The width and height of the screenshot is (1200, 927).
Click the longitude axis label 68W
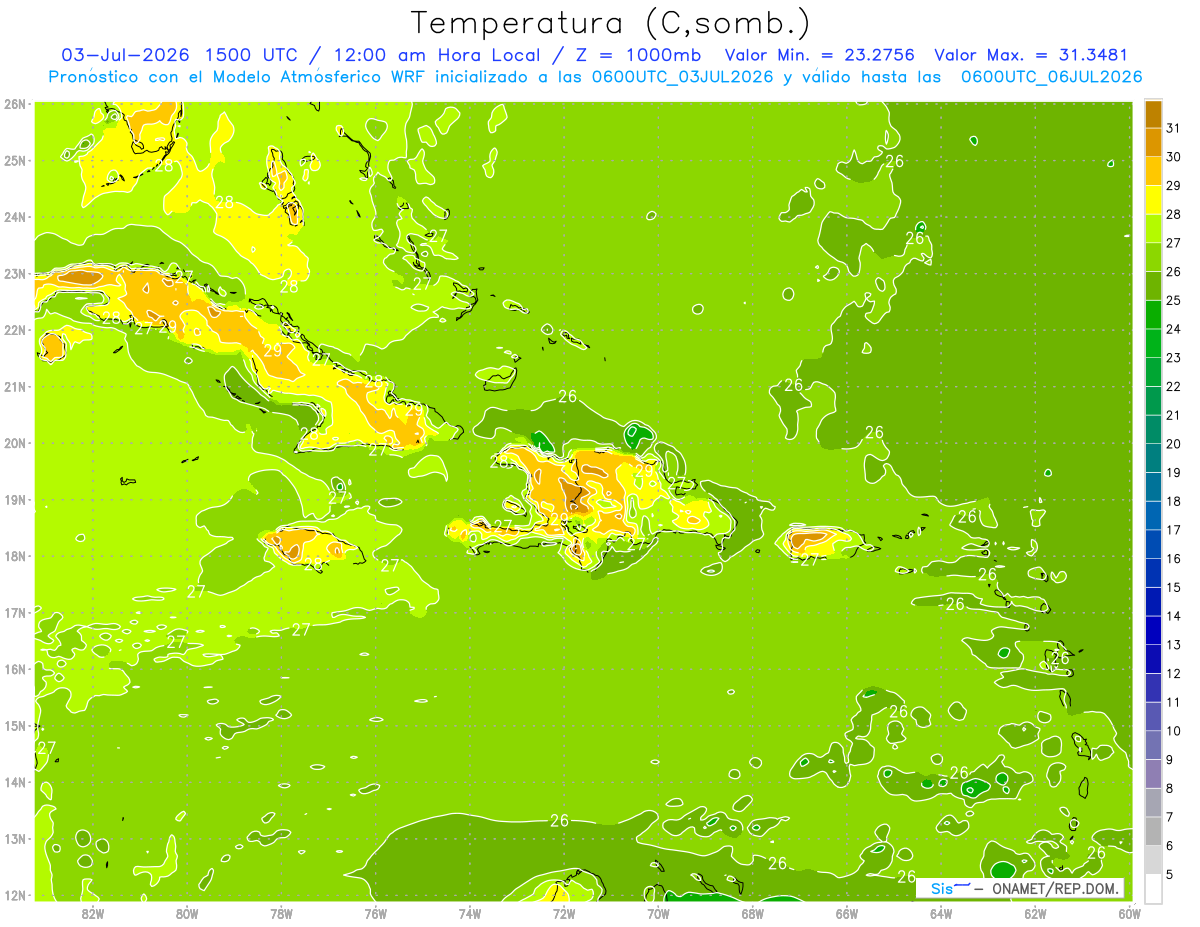[753, 913]
